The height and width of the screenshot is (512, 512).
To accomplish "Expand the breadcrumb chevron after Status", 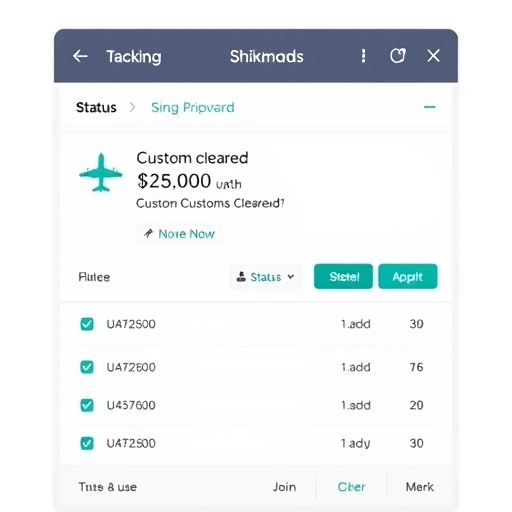I will (x=132, y=107).
